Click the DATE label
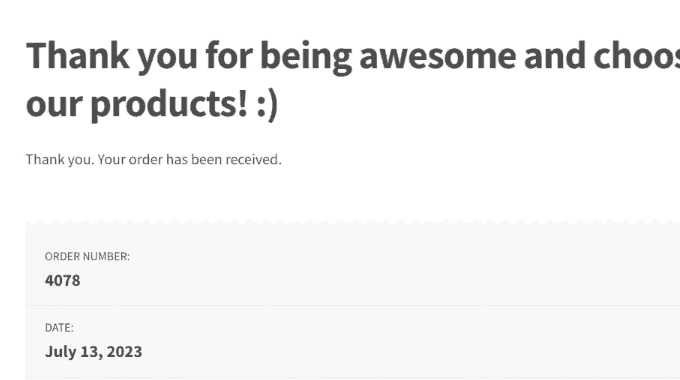This screenshot has height=380, width=680. tap(59, 328)
